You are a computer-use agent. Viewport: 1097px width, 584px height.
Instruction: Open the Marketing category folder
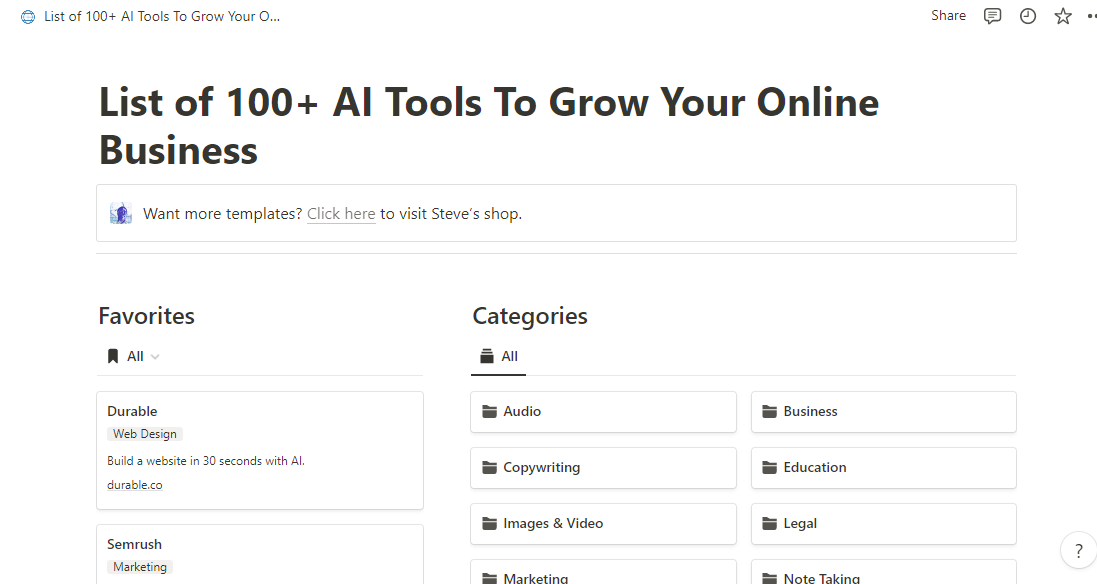(x=603, y=572)
